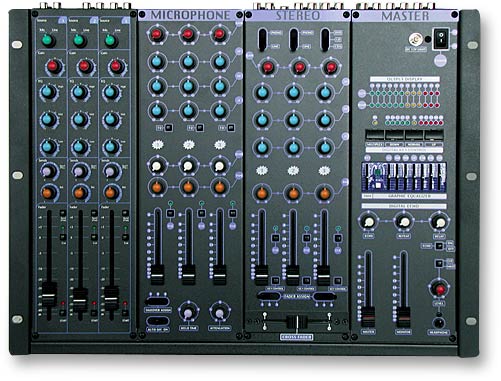The height and width of the screenshot is (381, 501).
Task: Toggle the second Stereo channel Phono/Line switch
Action: tap(294, 40)
